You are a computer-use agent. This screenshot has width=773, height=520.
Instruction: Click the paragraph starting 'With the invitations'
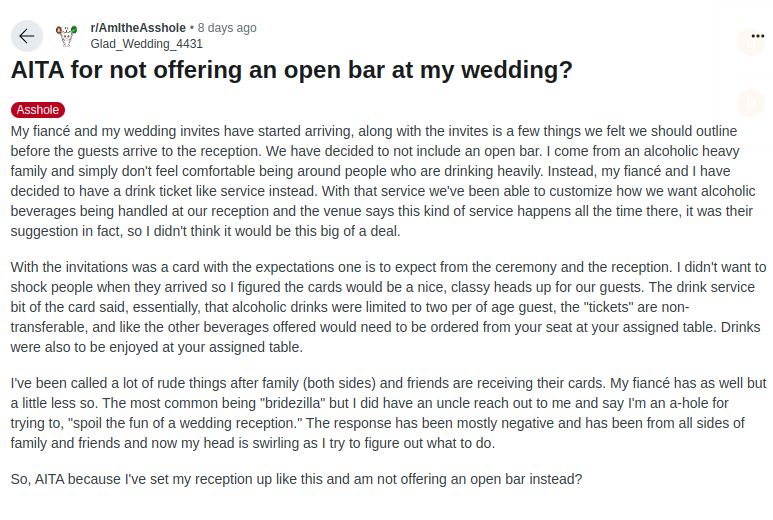(388, 307)
